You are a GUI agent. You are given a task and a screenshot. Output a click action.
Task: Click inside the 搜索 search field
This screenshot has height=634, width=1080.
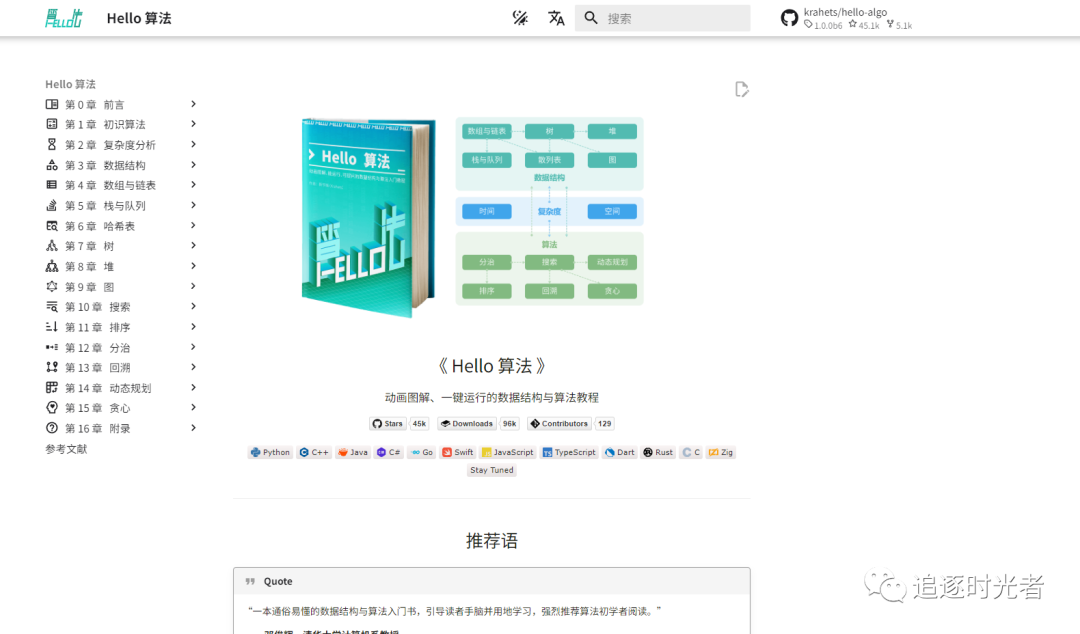pos(663,17)
